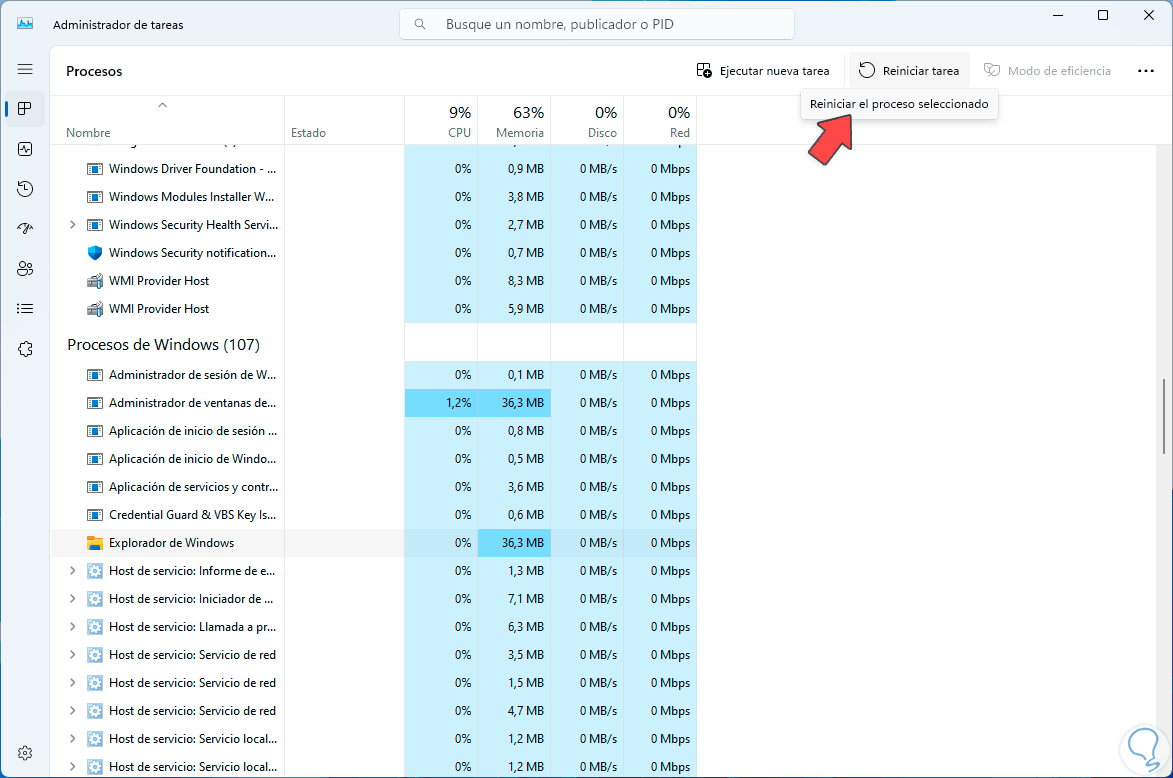Expand the first Host de servicio: Servicio local... row
The height and width of the screenshot is (778, 1173).
[x=73, y=739]
